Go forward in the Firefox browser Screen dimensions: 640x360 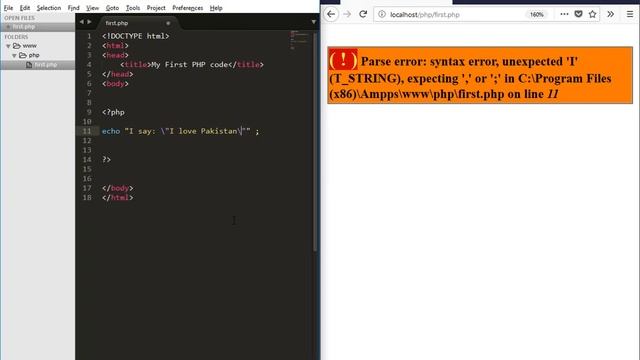tap(347, 14)
